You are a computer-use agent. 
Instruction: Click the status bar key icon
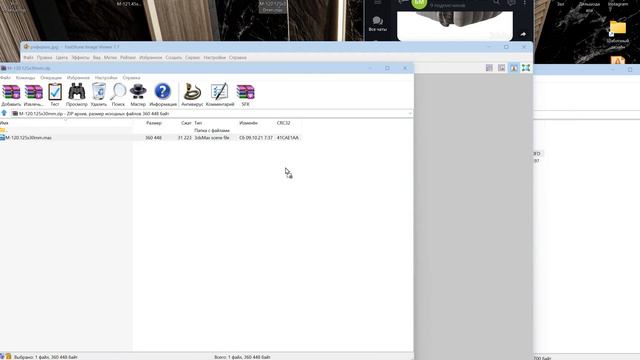tap(8, 357)
